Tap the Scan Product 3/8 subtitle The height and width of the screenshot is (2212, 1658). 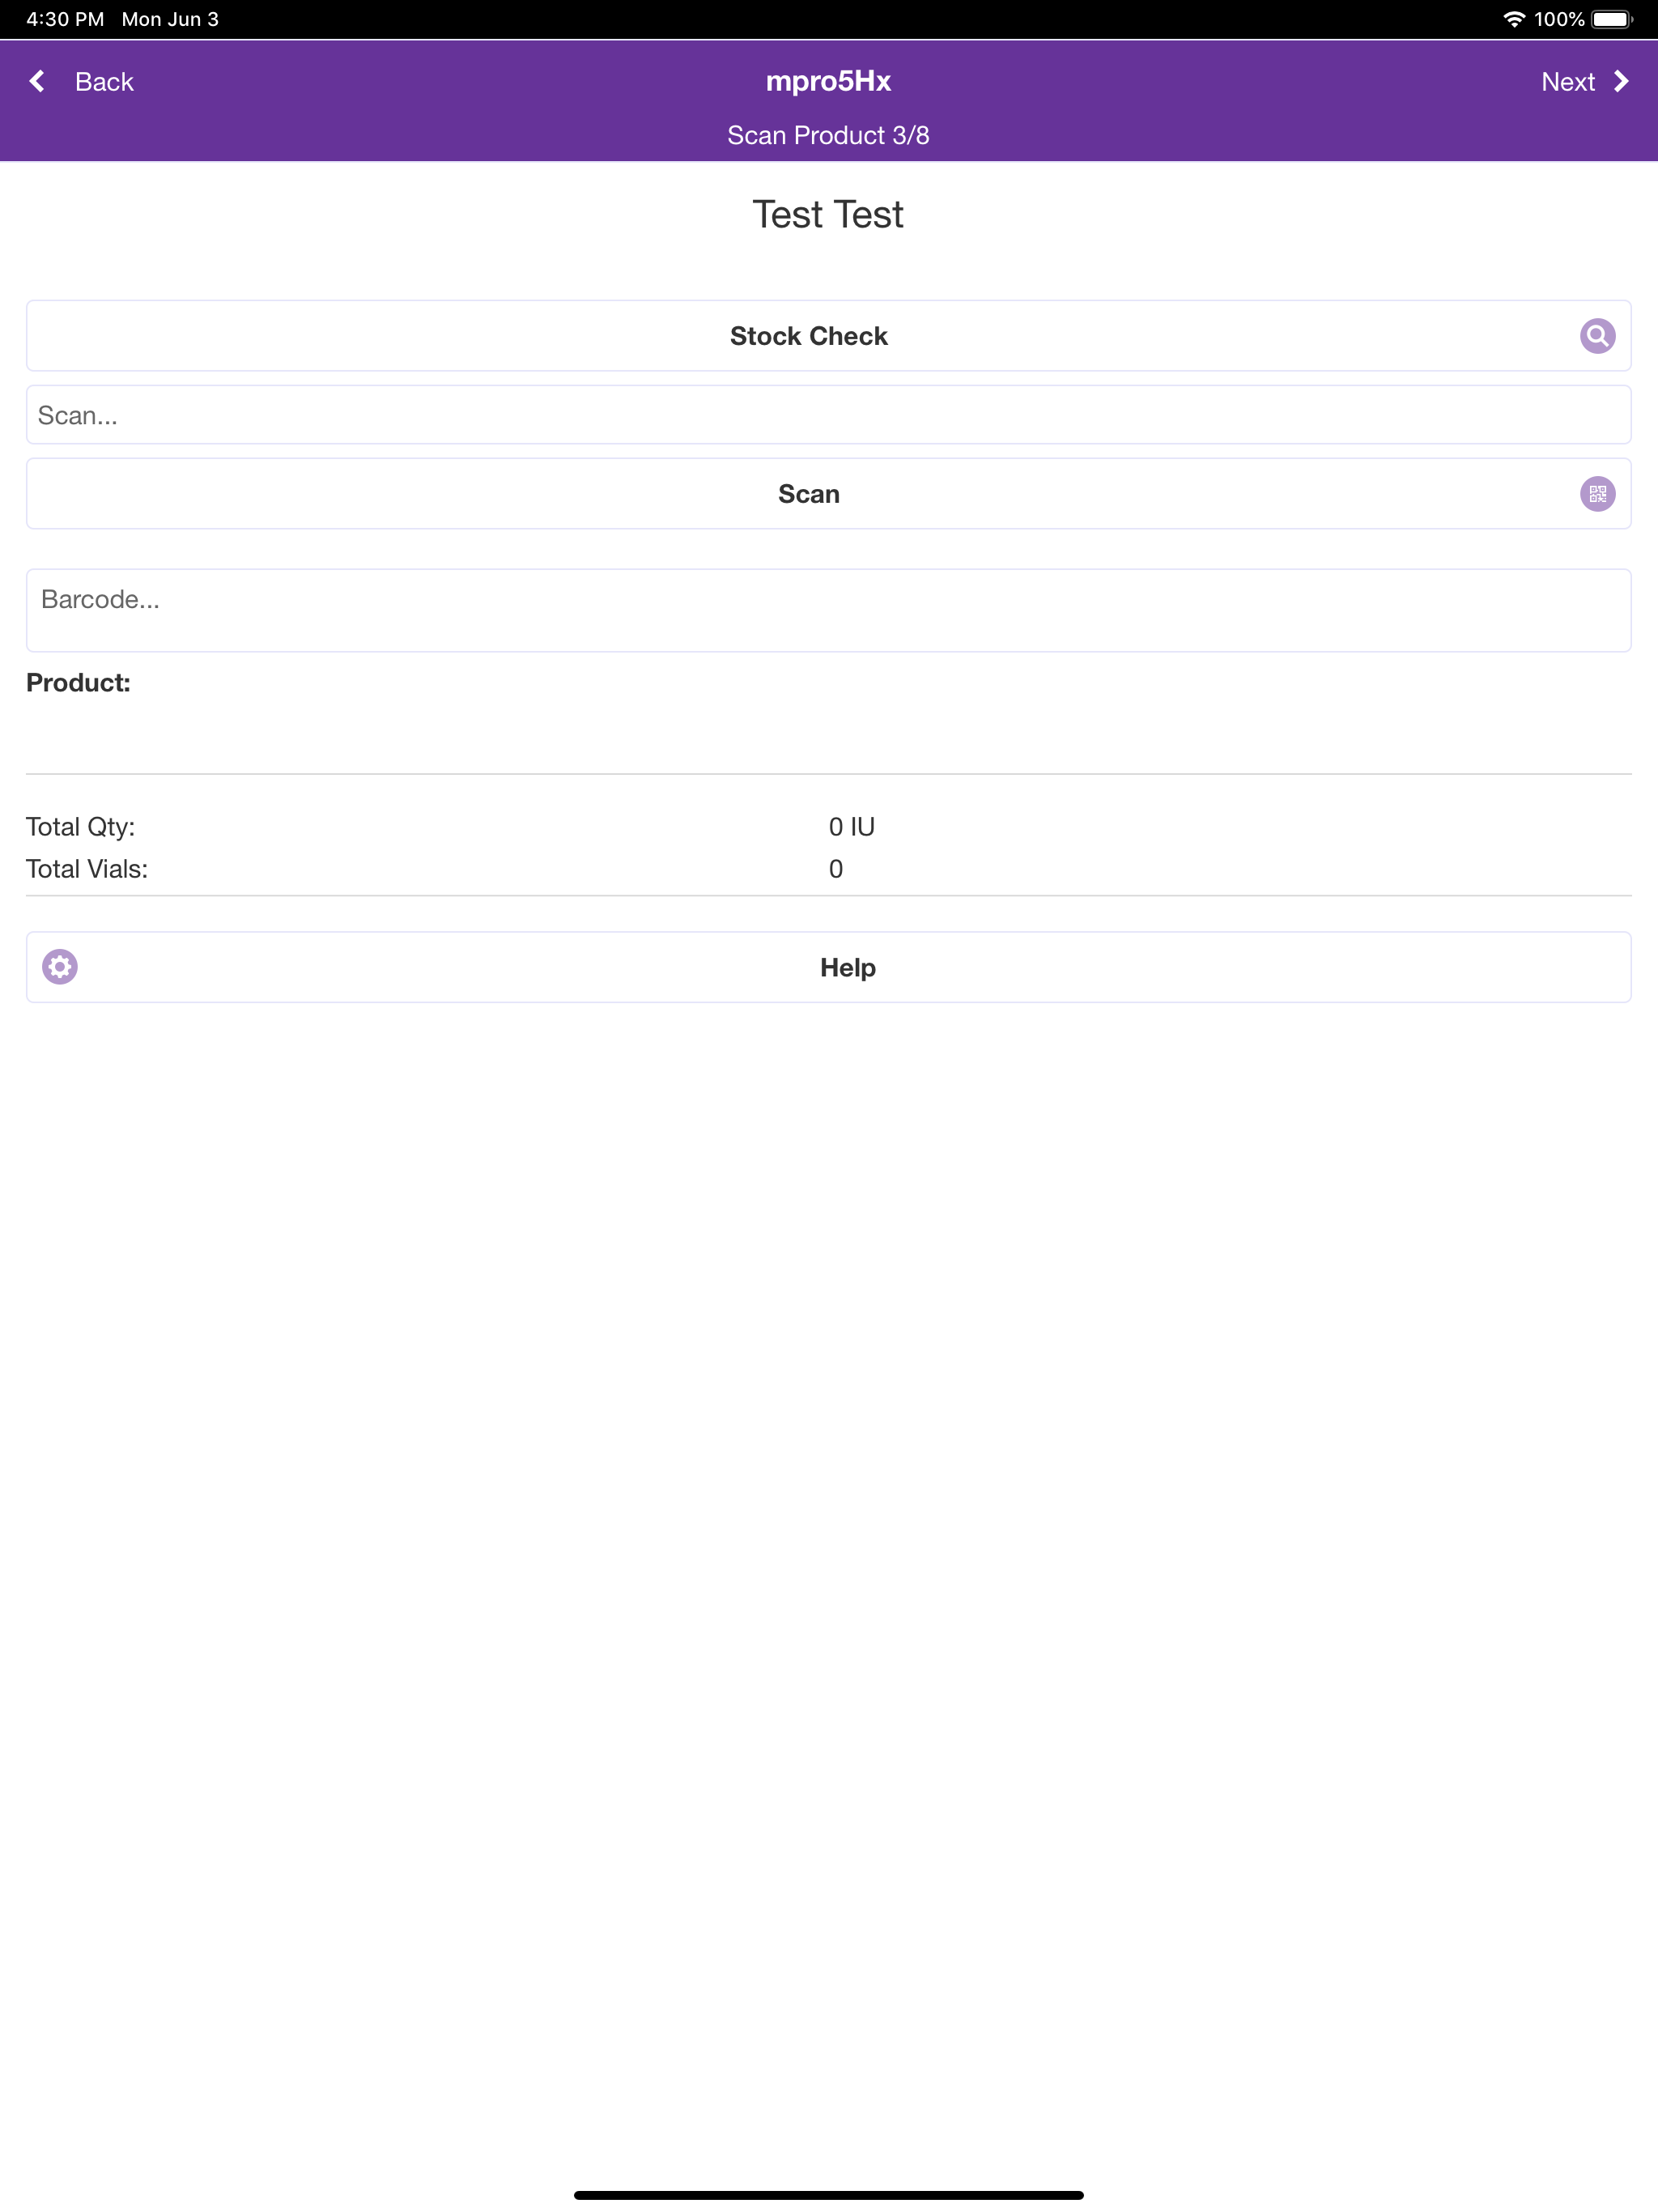(x=828, y=135)
